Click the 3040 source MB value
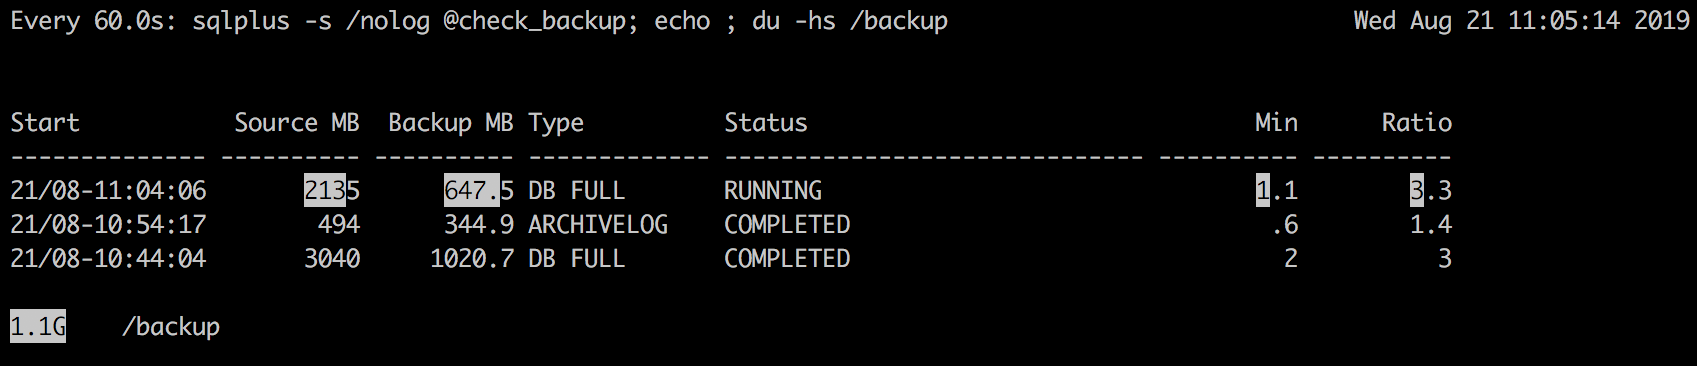Screen dimensions: 1697x366 [332, 258]
